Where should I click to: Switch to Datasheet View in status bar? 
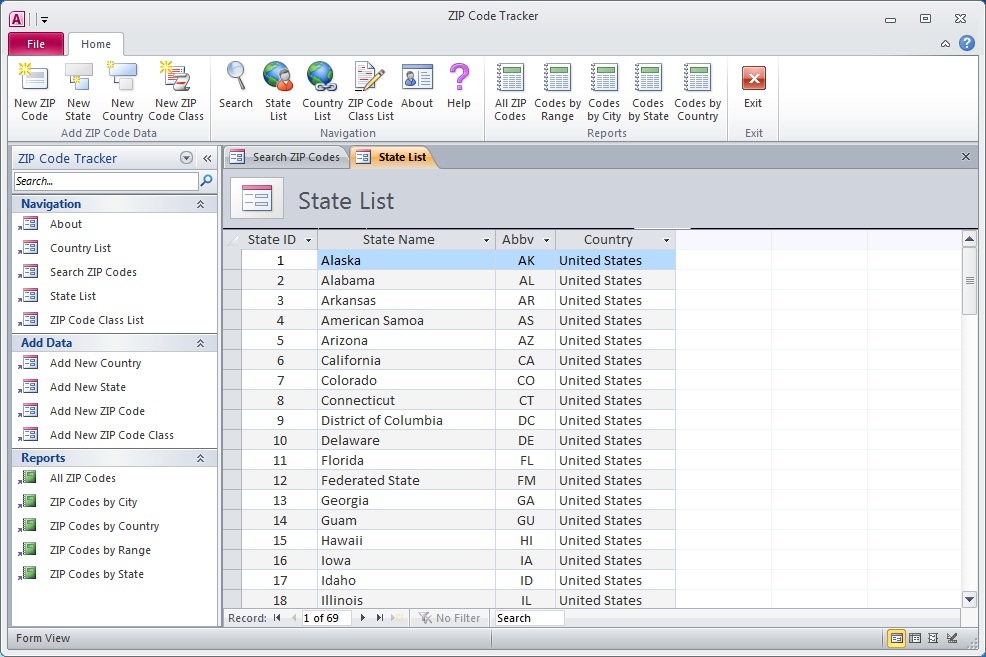(916, 638)
